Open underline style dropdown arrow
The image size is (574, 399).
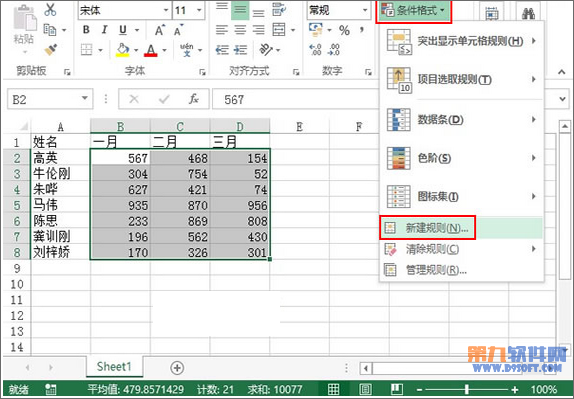[x=137, y=30]
